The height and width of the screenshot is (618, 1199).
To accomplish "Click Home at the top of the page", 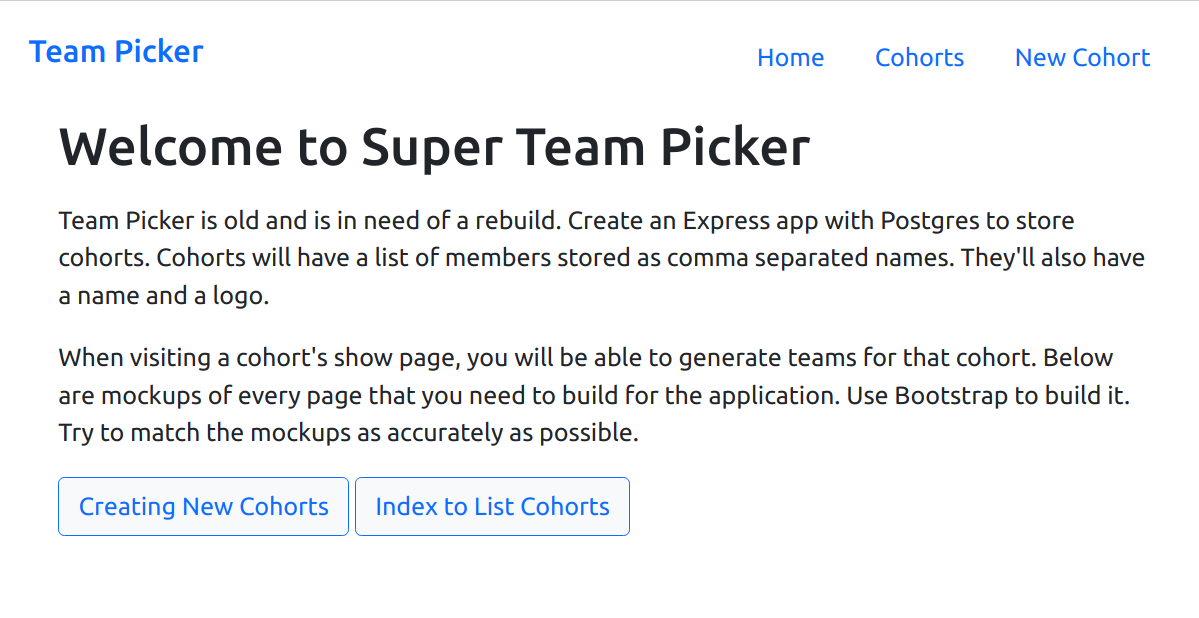I will point(790,58).
